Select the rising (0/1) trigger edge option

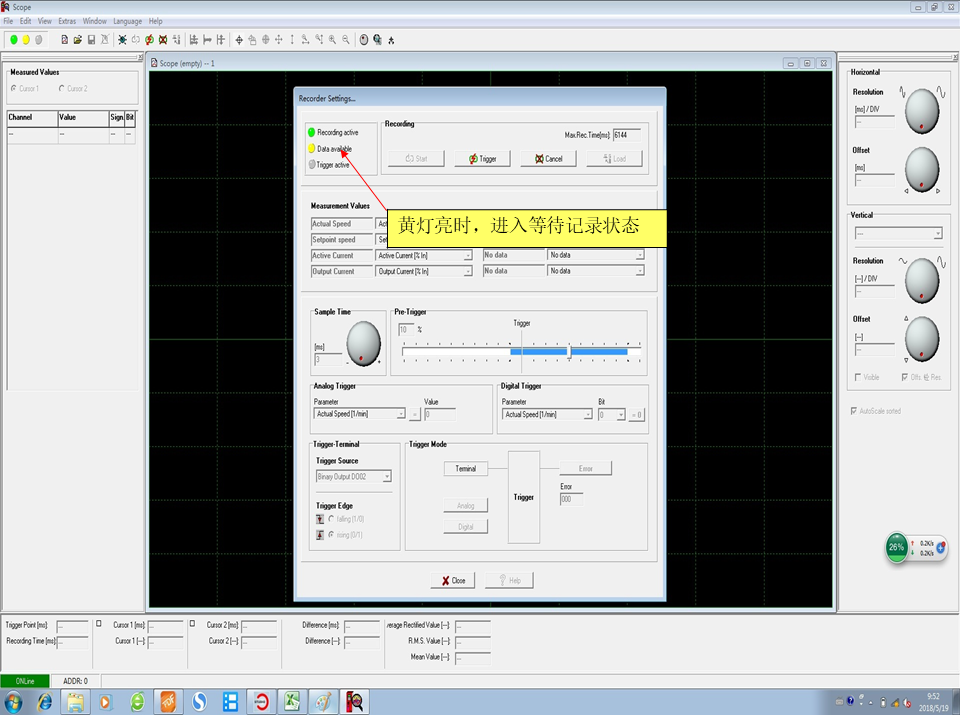331,535
